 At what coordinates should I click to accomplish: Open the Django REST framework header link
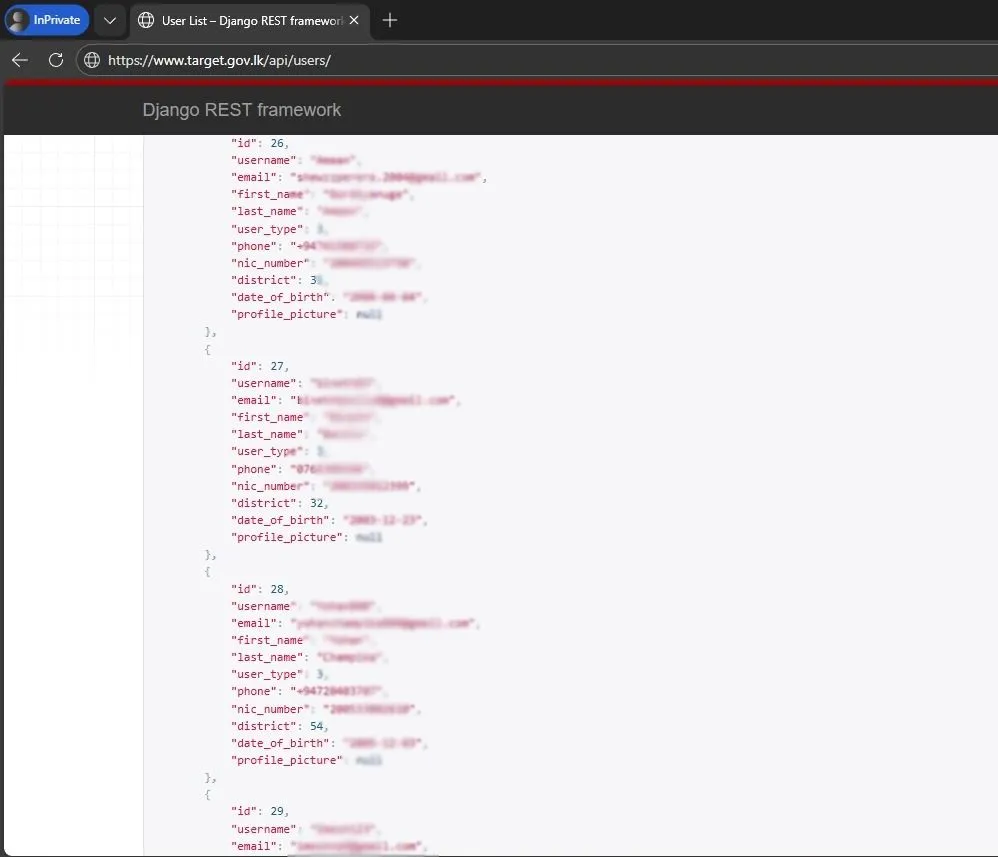241,110
